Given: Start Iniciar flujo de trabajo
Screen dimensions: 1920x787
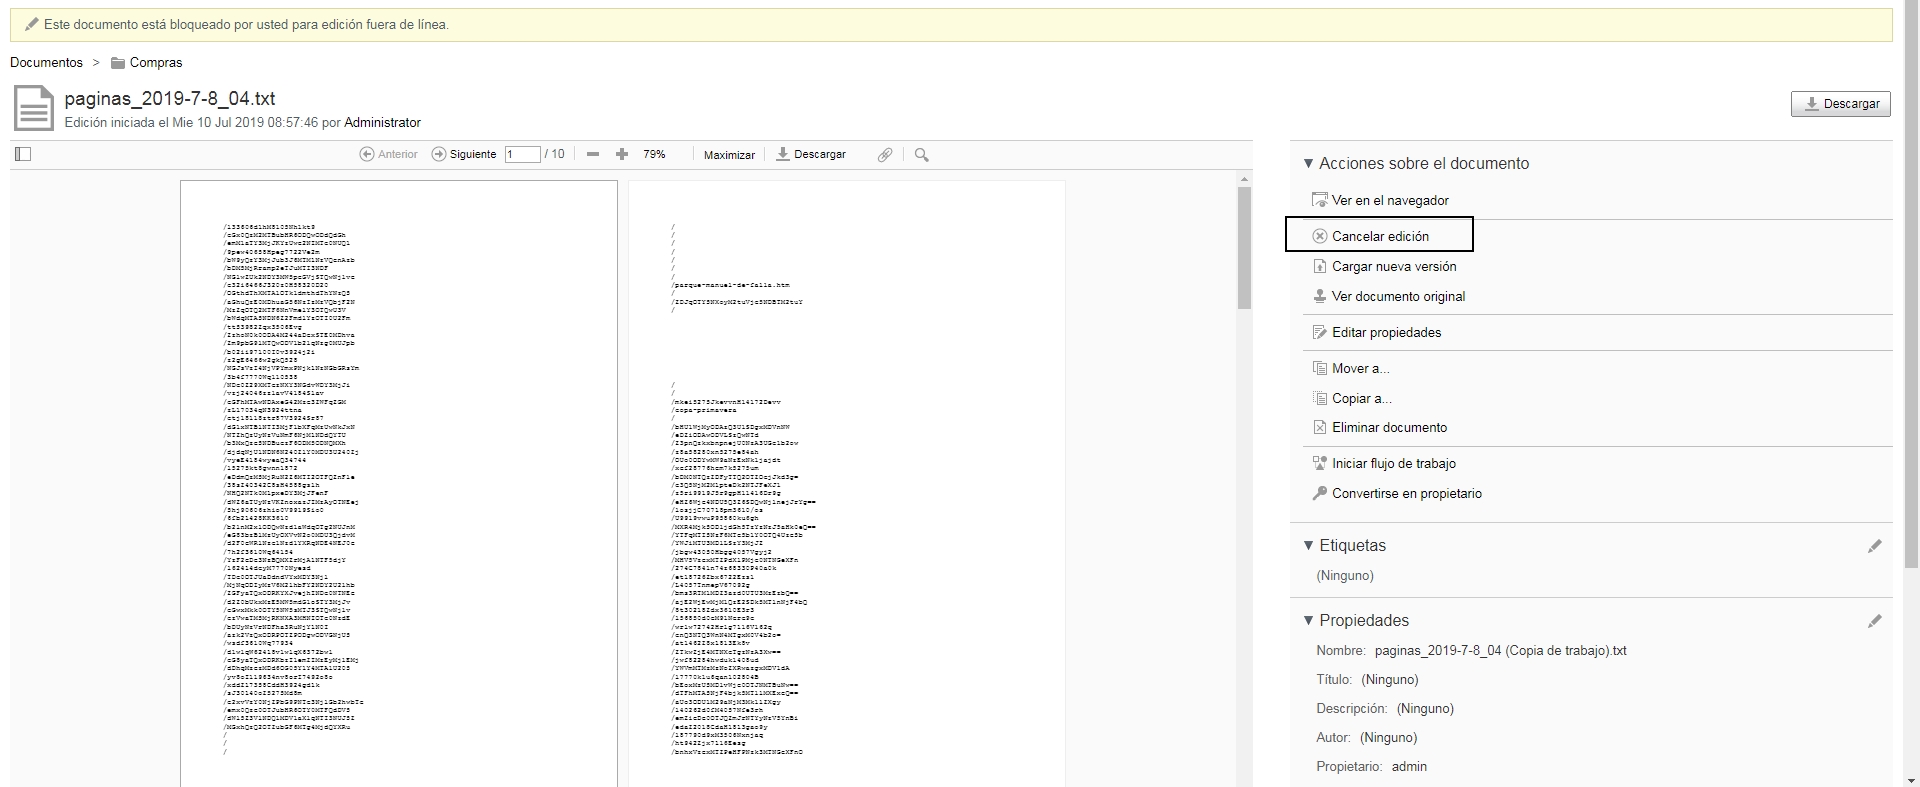Looking at the screenshot, I should click(x=1394, y=463).
